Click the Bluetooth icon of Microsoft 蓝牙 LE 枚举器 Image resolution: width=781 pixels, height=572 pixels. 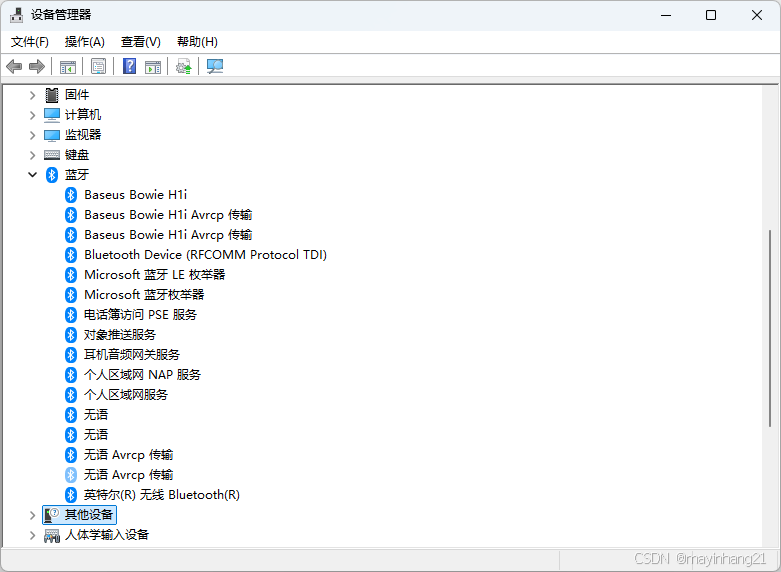[x=71, y=275]
